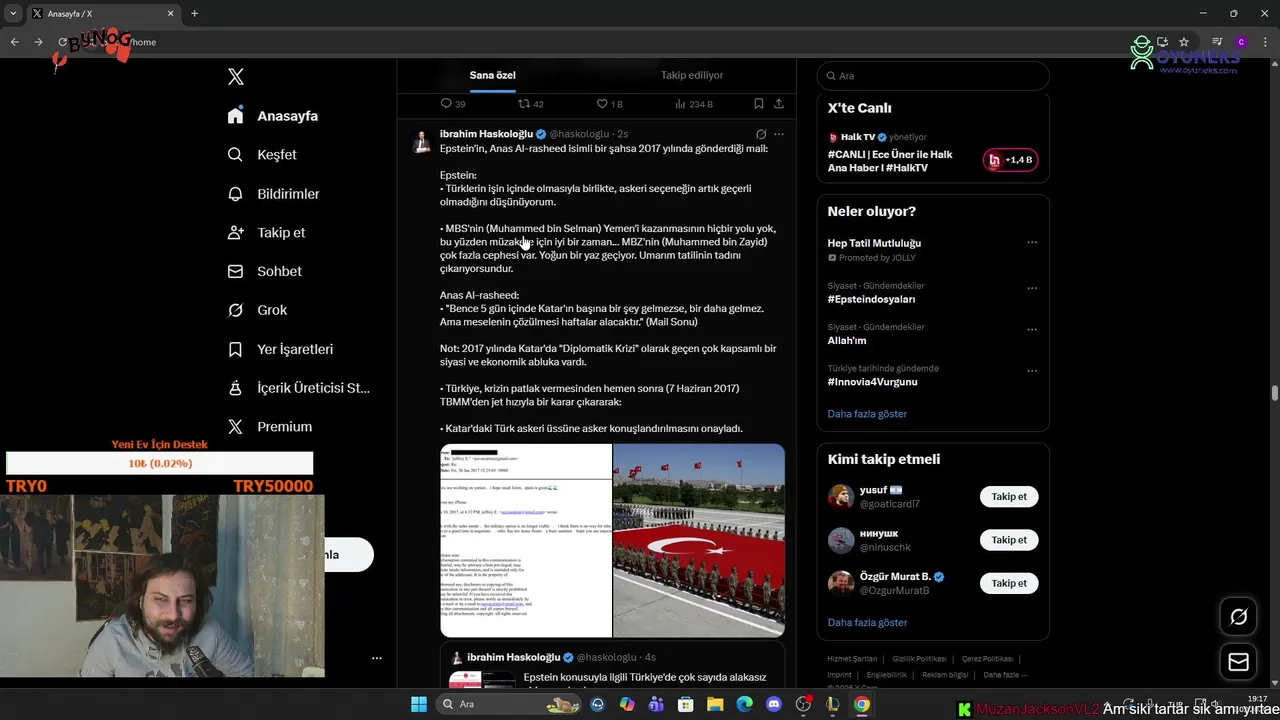Open a new browser tab
The image size is (1280, 720).
click(x=194, y=14)
